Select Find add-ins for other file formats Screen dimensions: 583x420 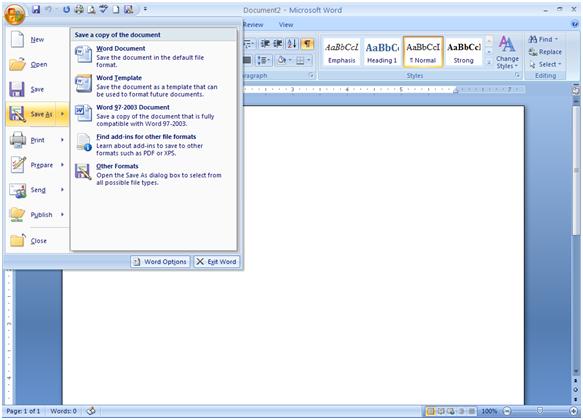(154, 144)
